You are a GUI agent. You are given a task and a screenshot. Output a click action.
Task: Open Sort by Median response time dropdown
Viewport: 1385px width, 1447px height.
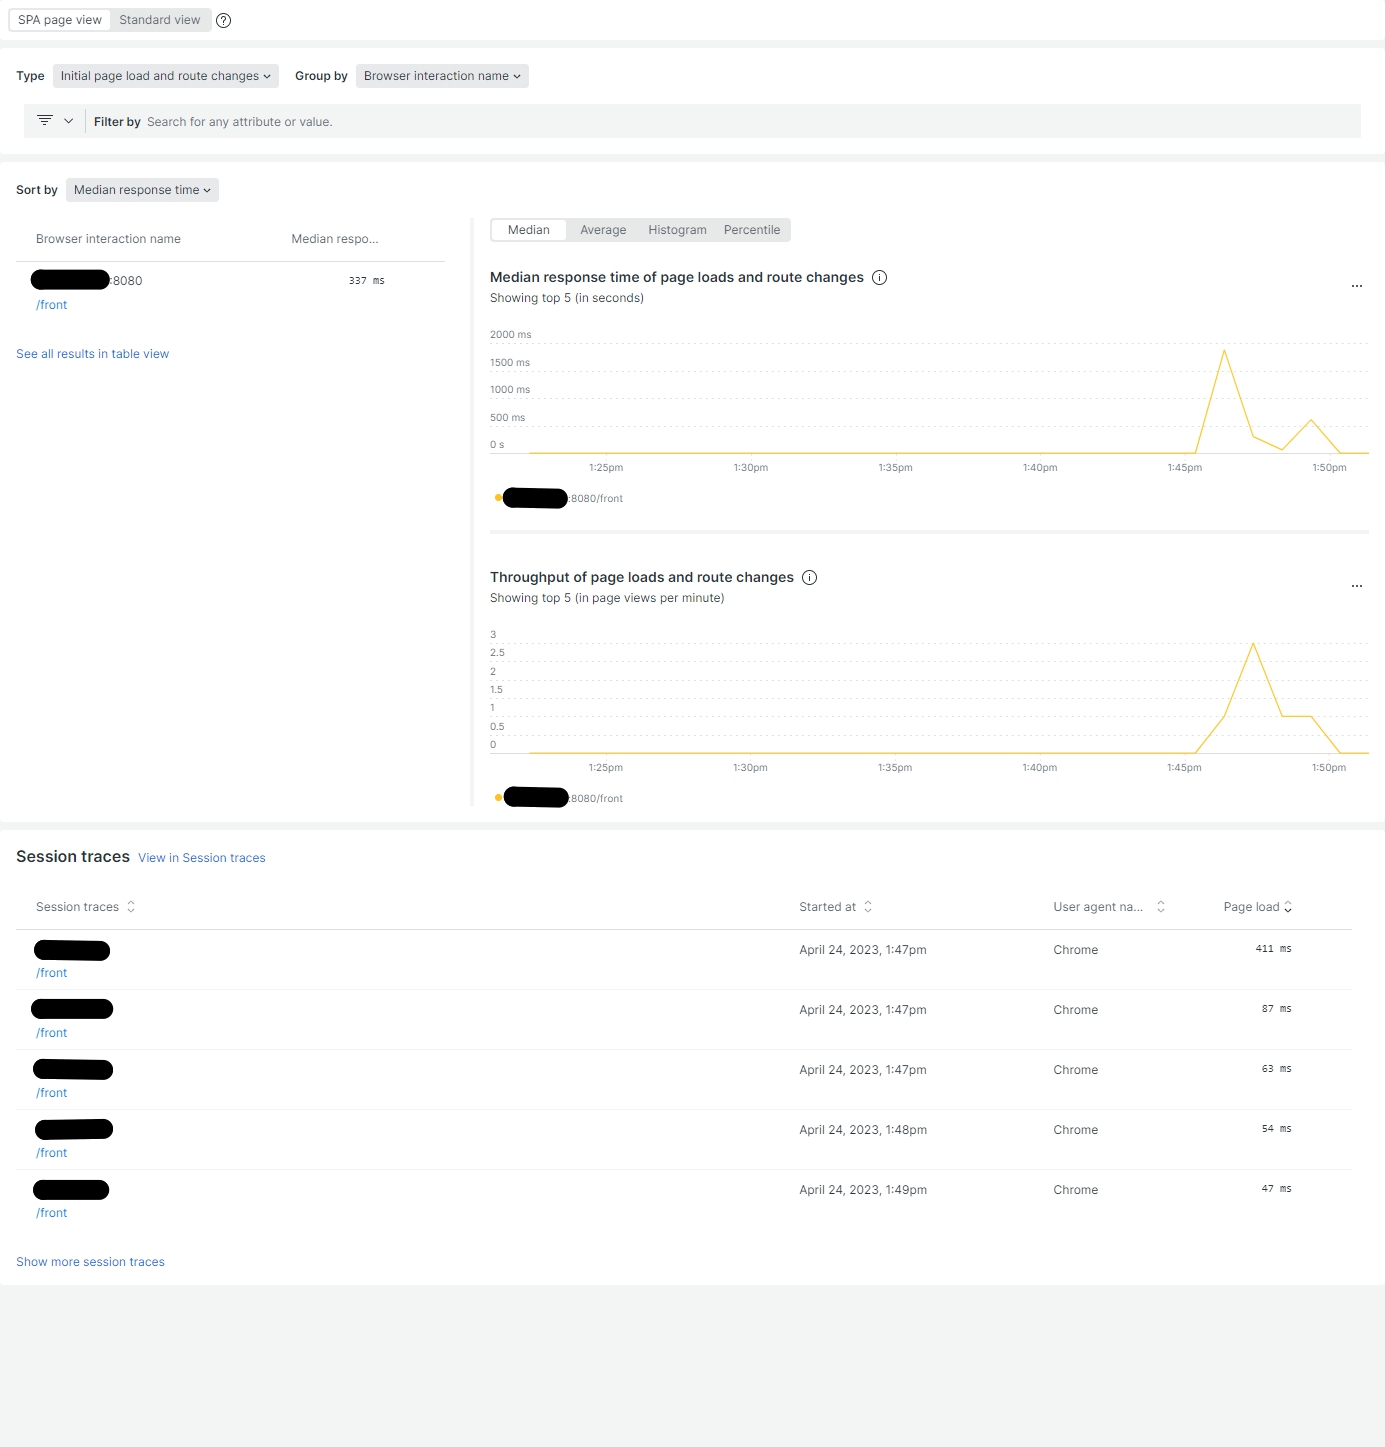(142, 190)
